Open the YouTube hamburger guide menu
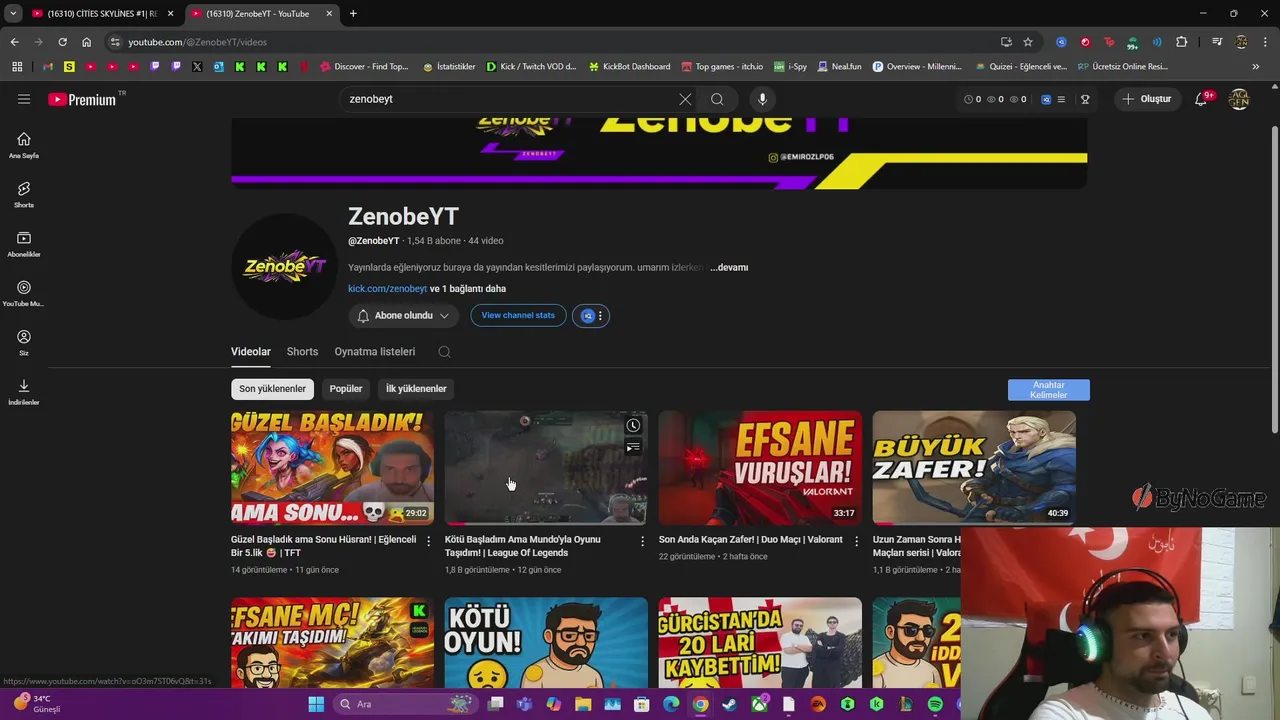1280x720 pixels. 24,99
